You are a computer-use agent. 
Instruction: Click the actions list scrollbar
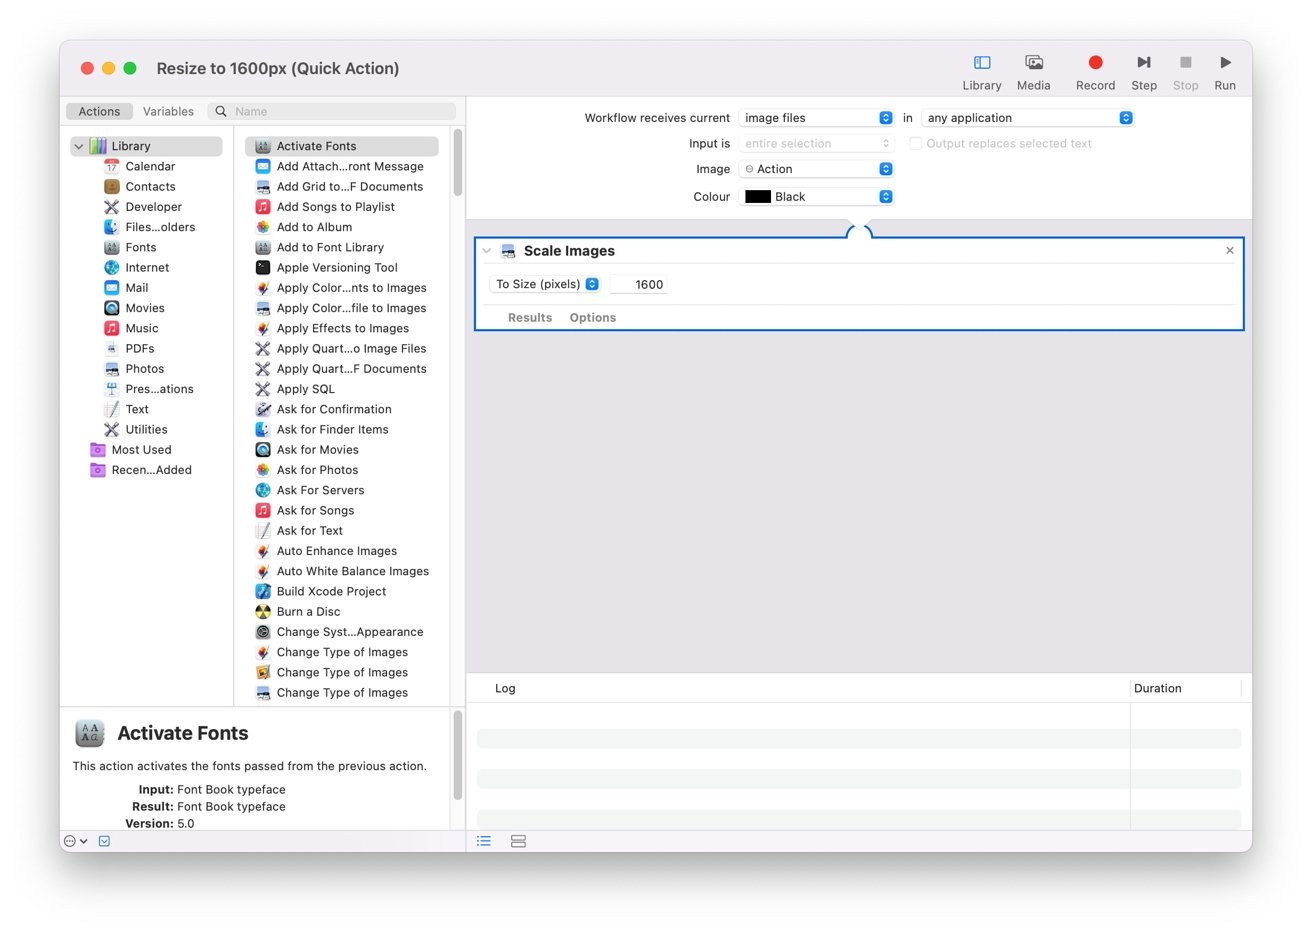tap(457, 163)
